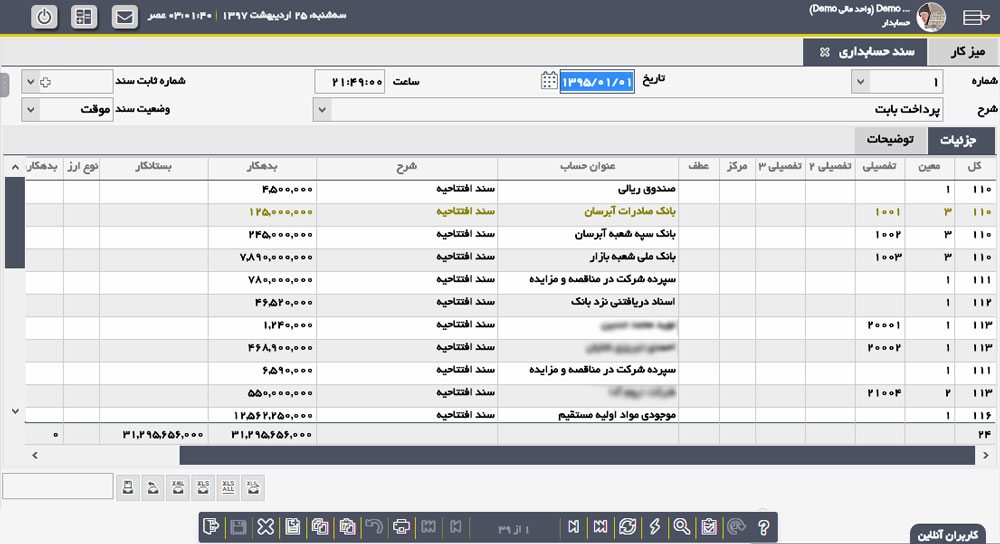Click the restore arrow tray icon below grid
The width and height of the screenshot is (1000, 544).
click(153, 488)
